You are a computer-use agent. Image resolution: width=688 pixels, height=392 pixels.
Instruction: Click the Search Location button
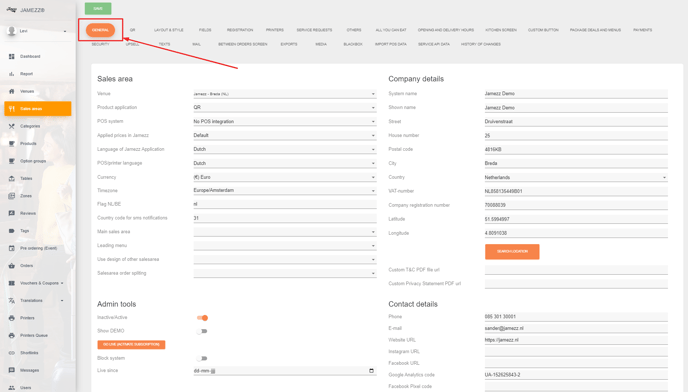[512, 252]
